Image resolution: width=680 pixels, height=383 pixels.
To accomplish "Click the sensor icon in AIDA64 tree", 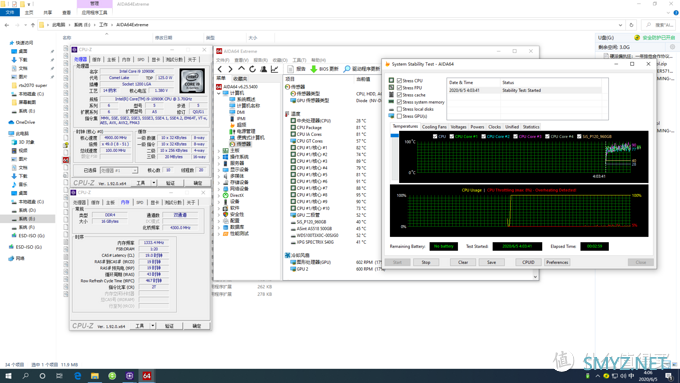I will click(x=232, y=144).
